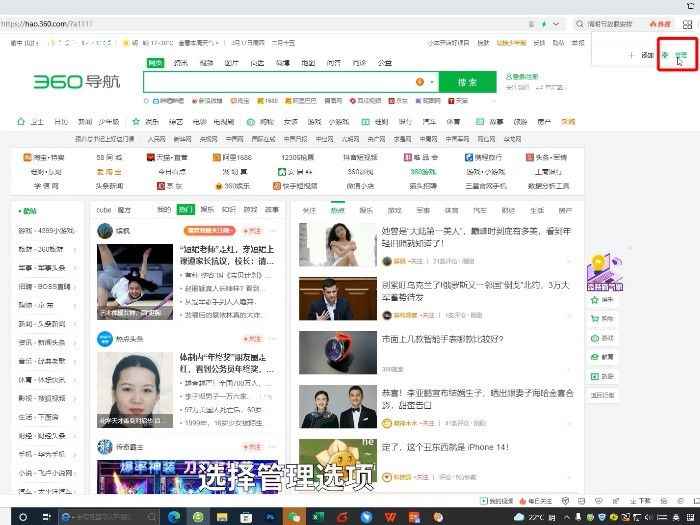
Task: Select the 视频 search tab
Action: point(206,63)
